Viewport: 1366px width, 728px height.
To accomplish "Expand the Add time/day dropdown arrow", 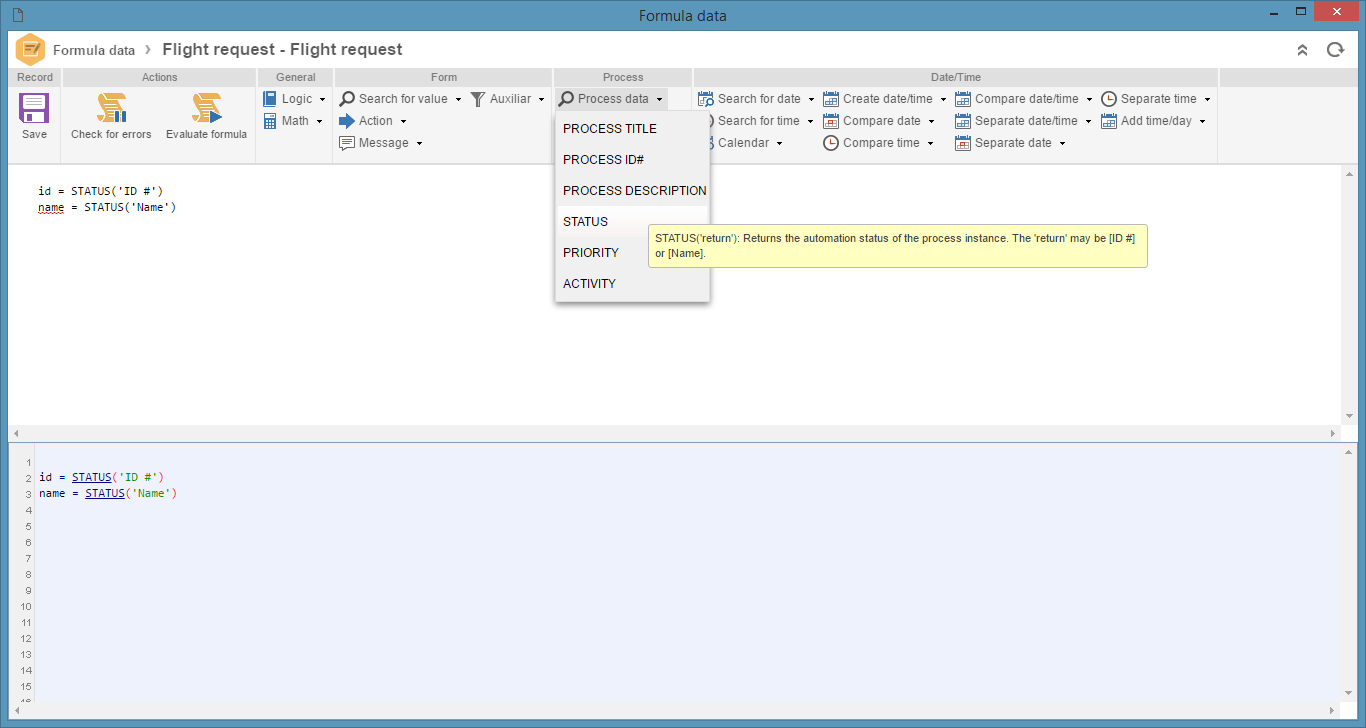I will [x=1202, y=122].
